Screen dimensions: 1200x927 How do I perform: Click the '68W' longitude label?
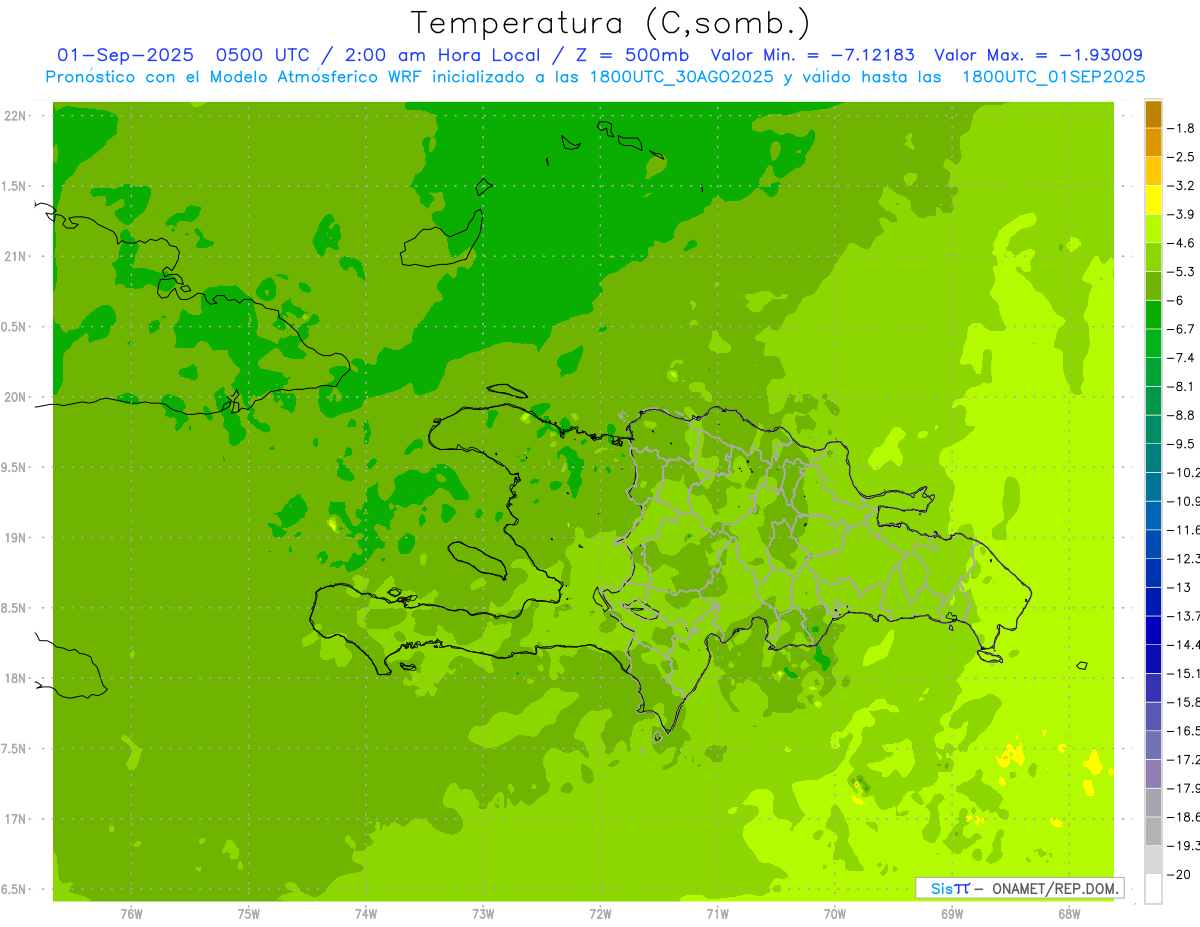pos(1069,914)
